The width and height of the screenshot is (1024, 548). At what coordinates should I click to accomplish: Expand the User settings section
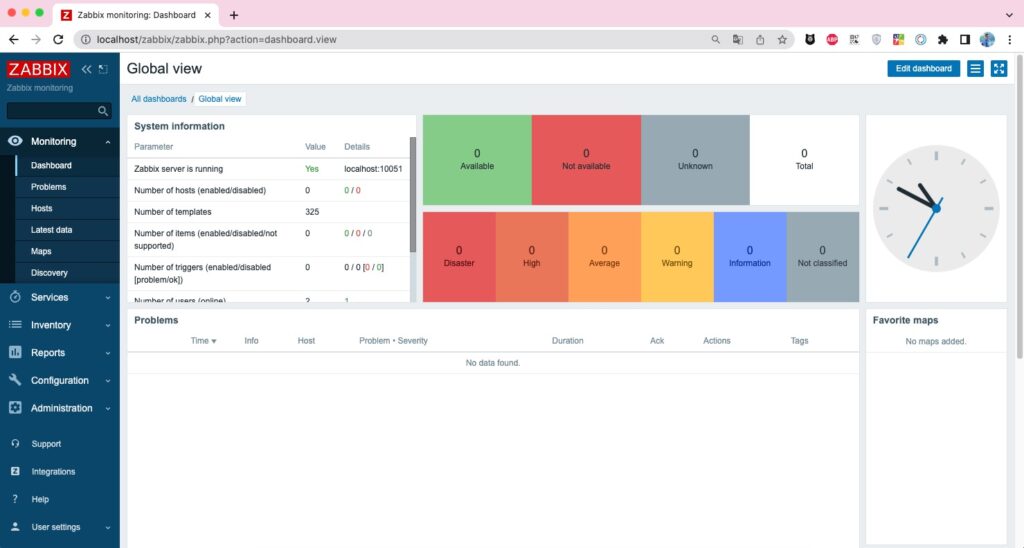point(108,528)
